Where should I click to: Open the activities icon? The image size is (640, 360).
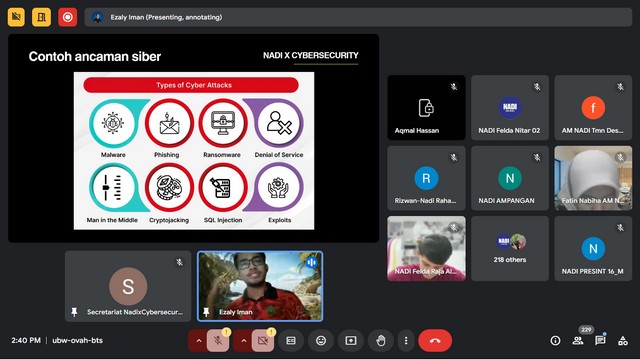[623, 340]
